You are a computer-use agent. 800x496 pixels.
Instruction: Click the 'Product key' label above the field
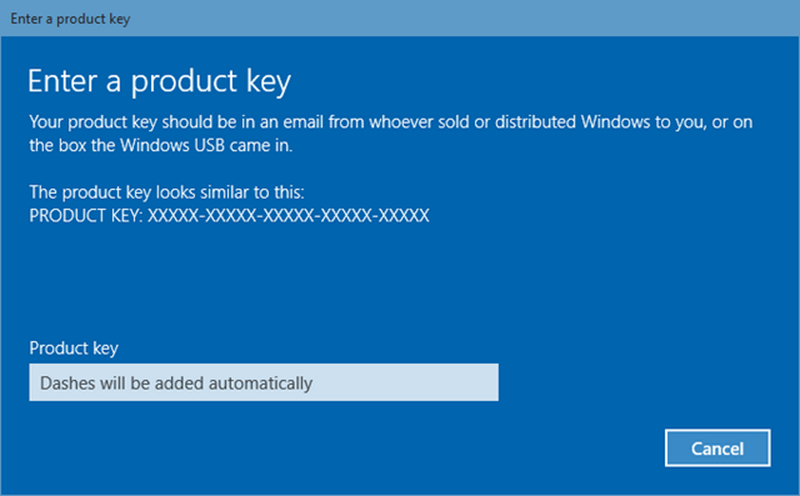point(74,348)
